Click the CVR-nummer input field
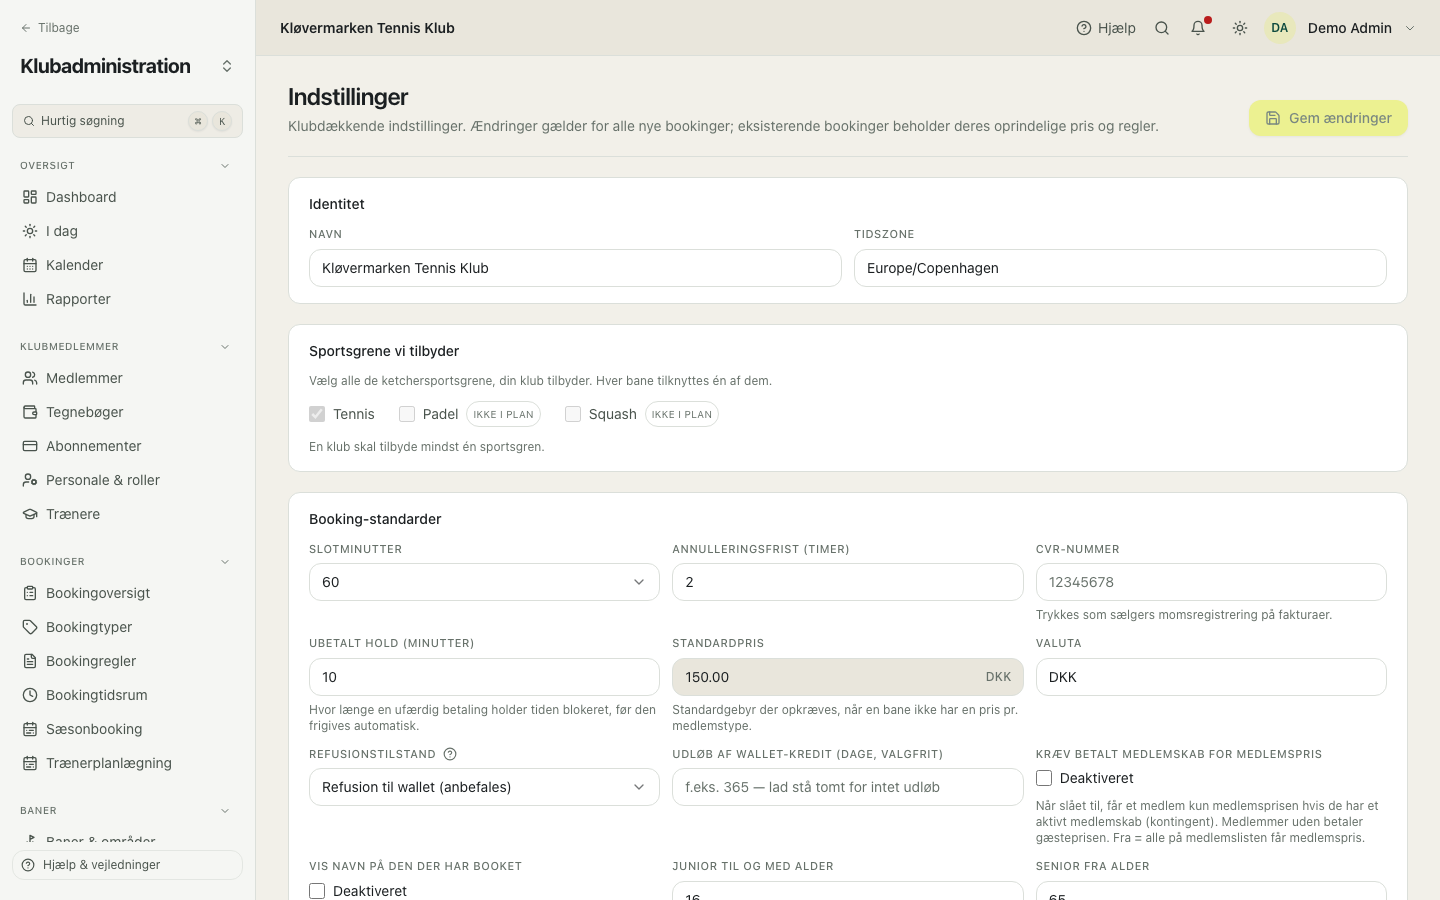Image resolution: width=1440 pixels, height=900 pixels. [x=1211, y=582]
